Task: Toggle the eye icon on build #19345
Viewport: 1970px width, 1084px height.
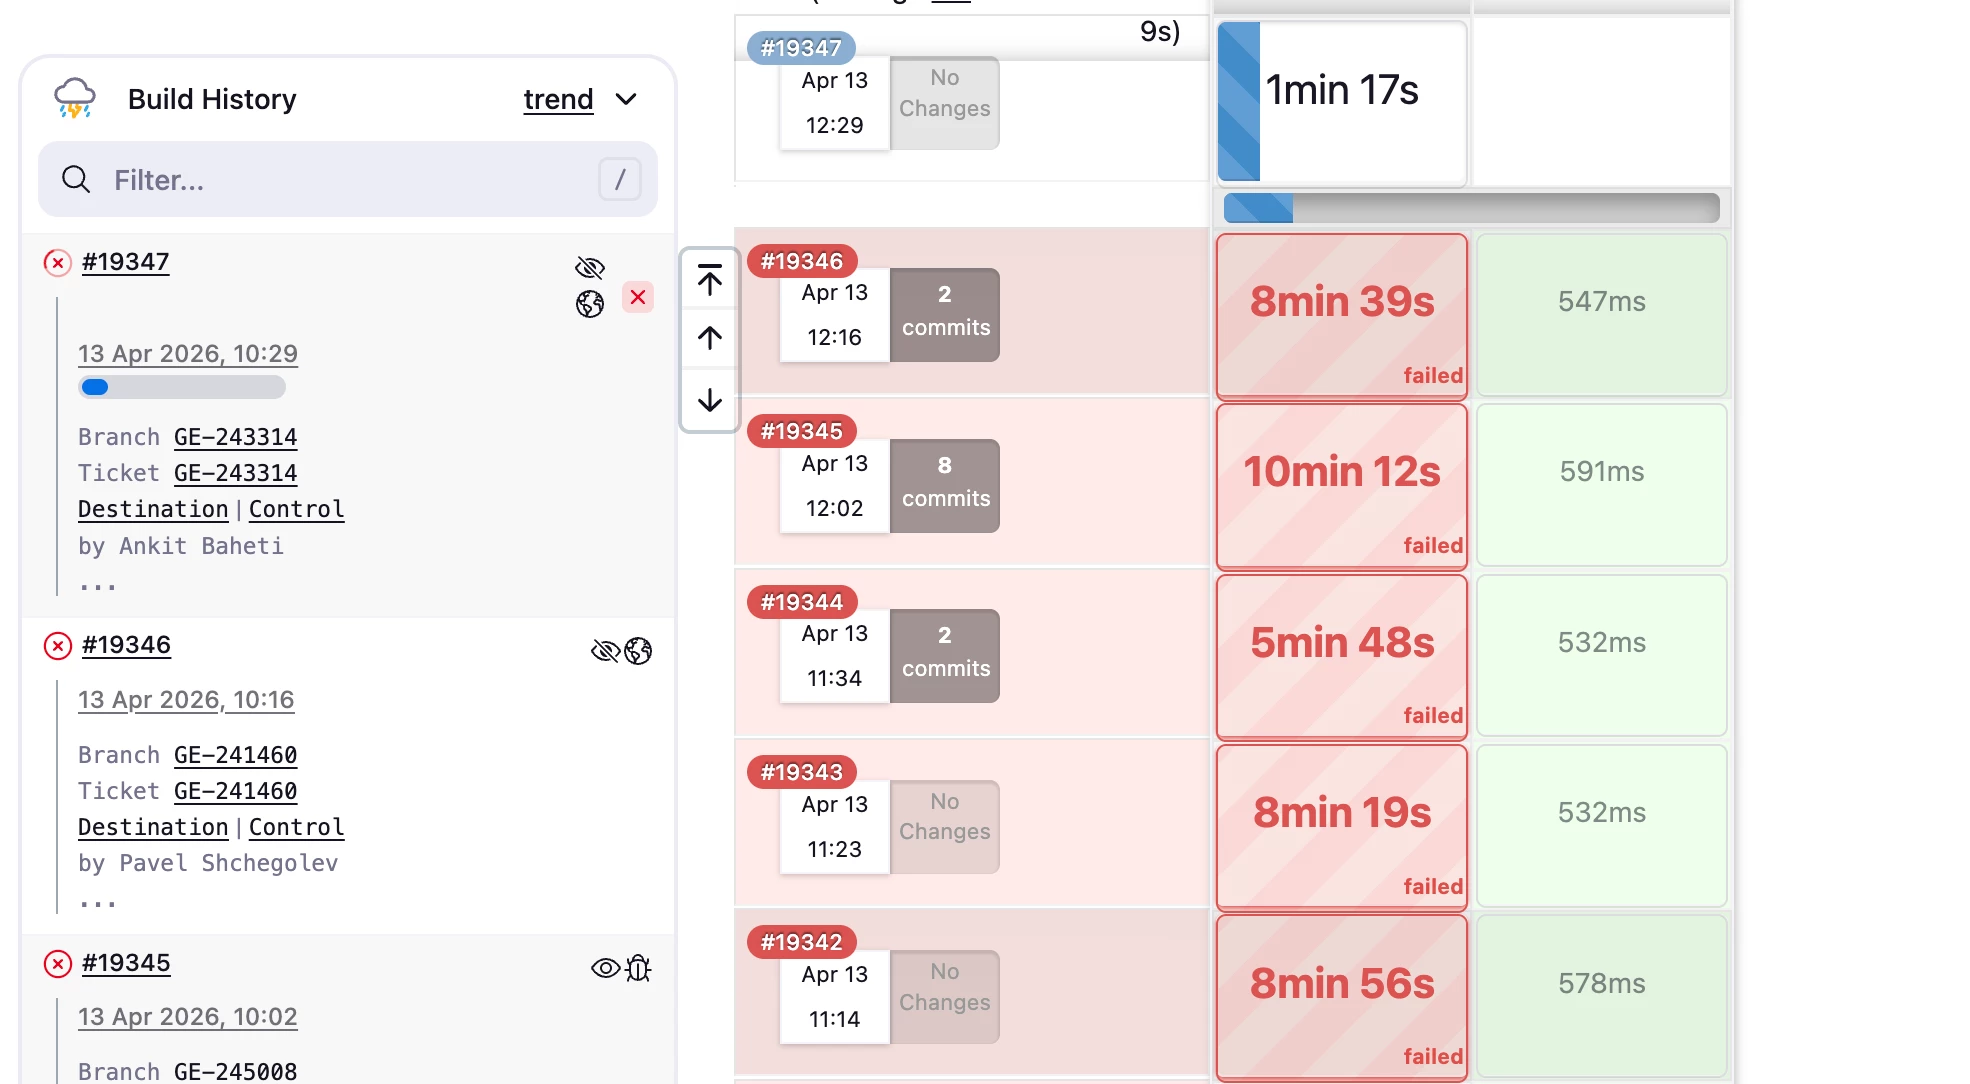Action: click(605, 968)
